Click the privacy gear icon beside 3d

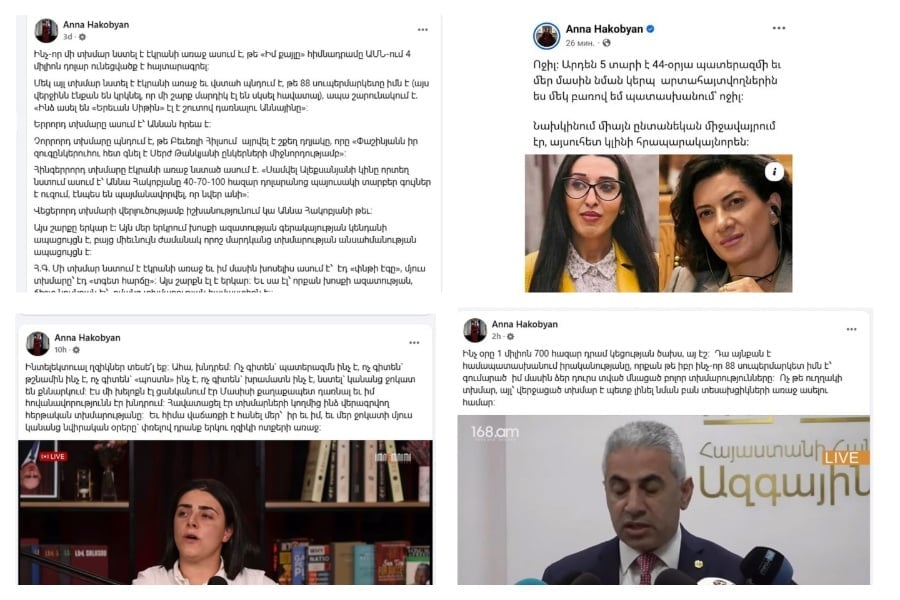(x=82, y=37)
